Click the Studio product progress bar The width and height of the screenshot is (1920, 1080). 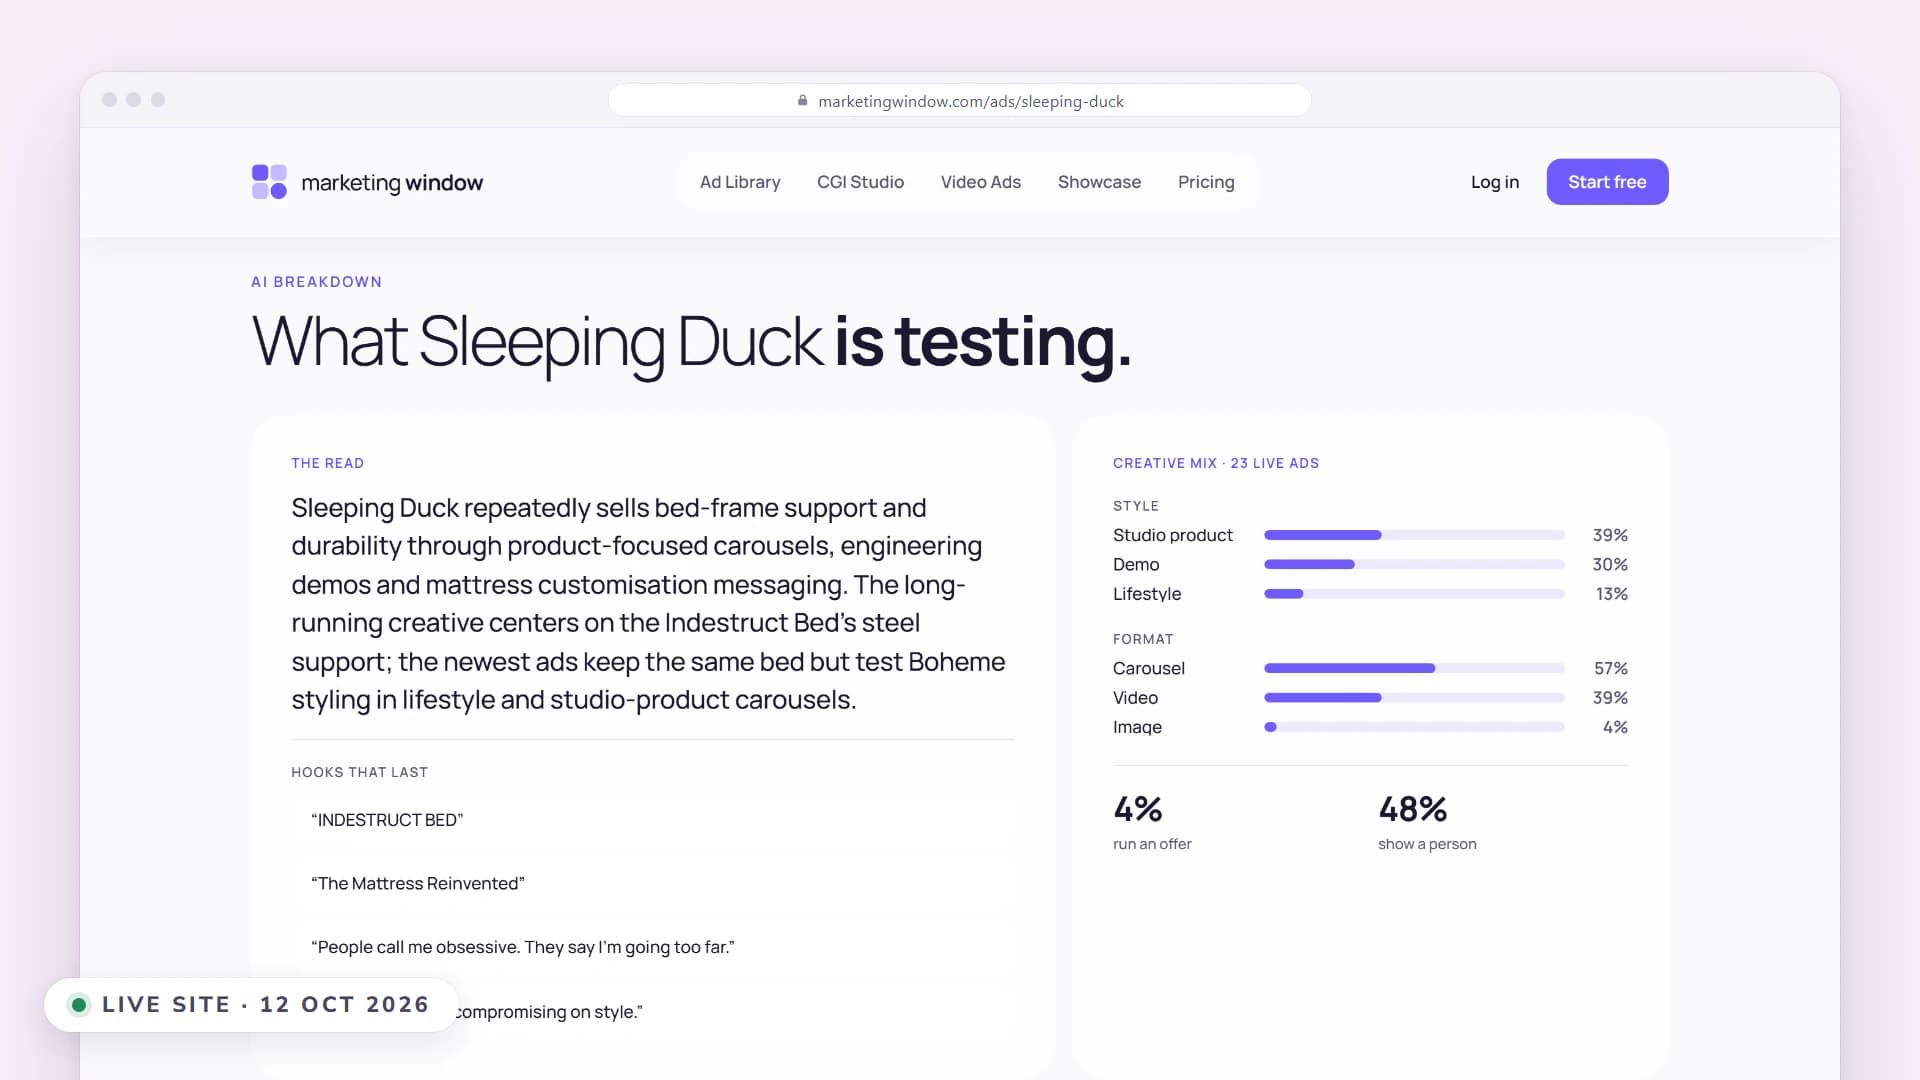click(x=1414, y=535)
